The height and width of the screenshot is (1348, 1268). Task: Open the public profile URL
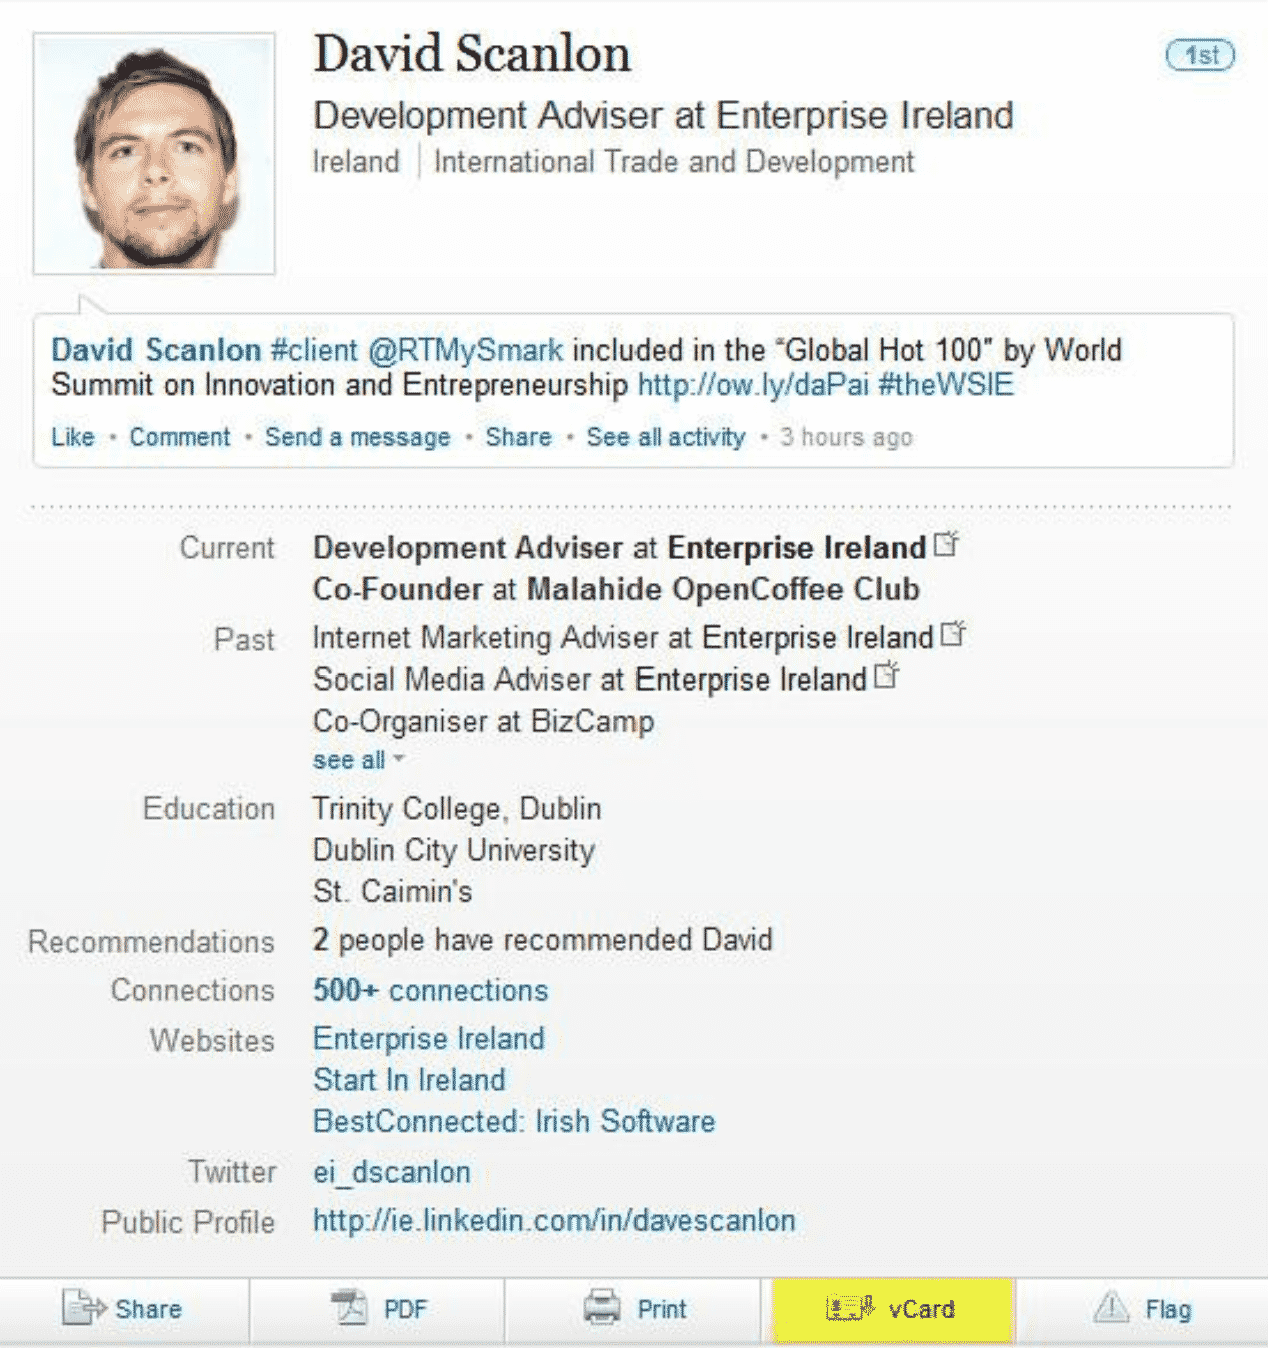click(x=554, y=1221)
